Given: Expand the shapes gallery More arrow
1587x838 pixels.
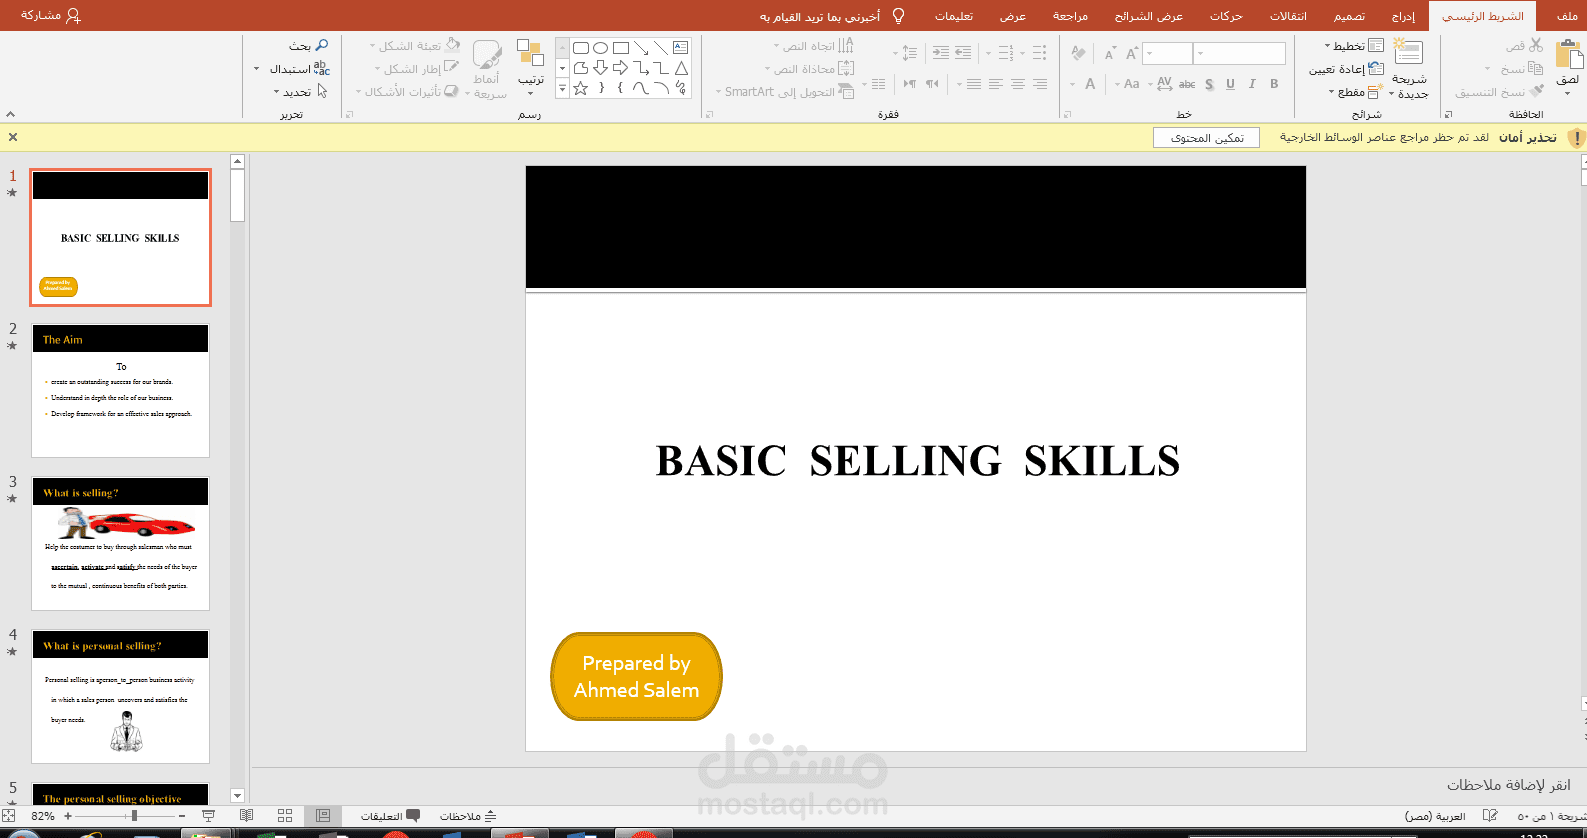Looking at the screenshot, I should [562, 88].
